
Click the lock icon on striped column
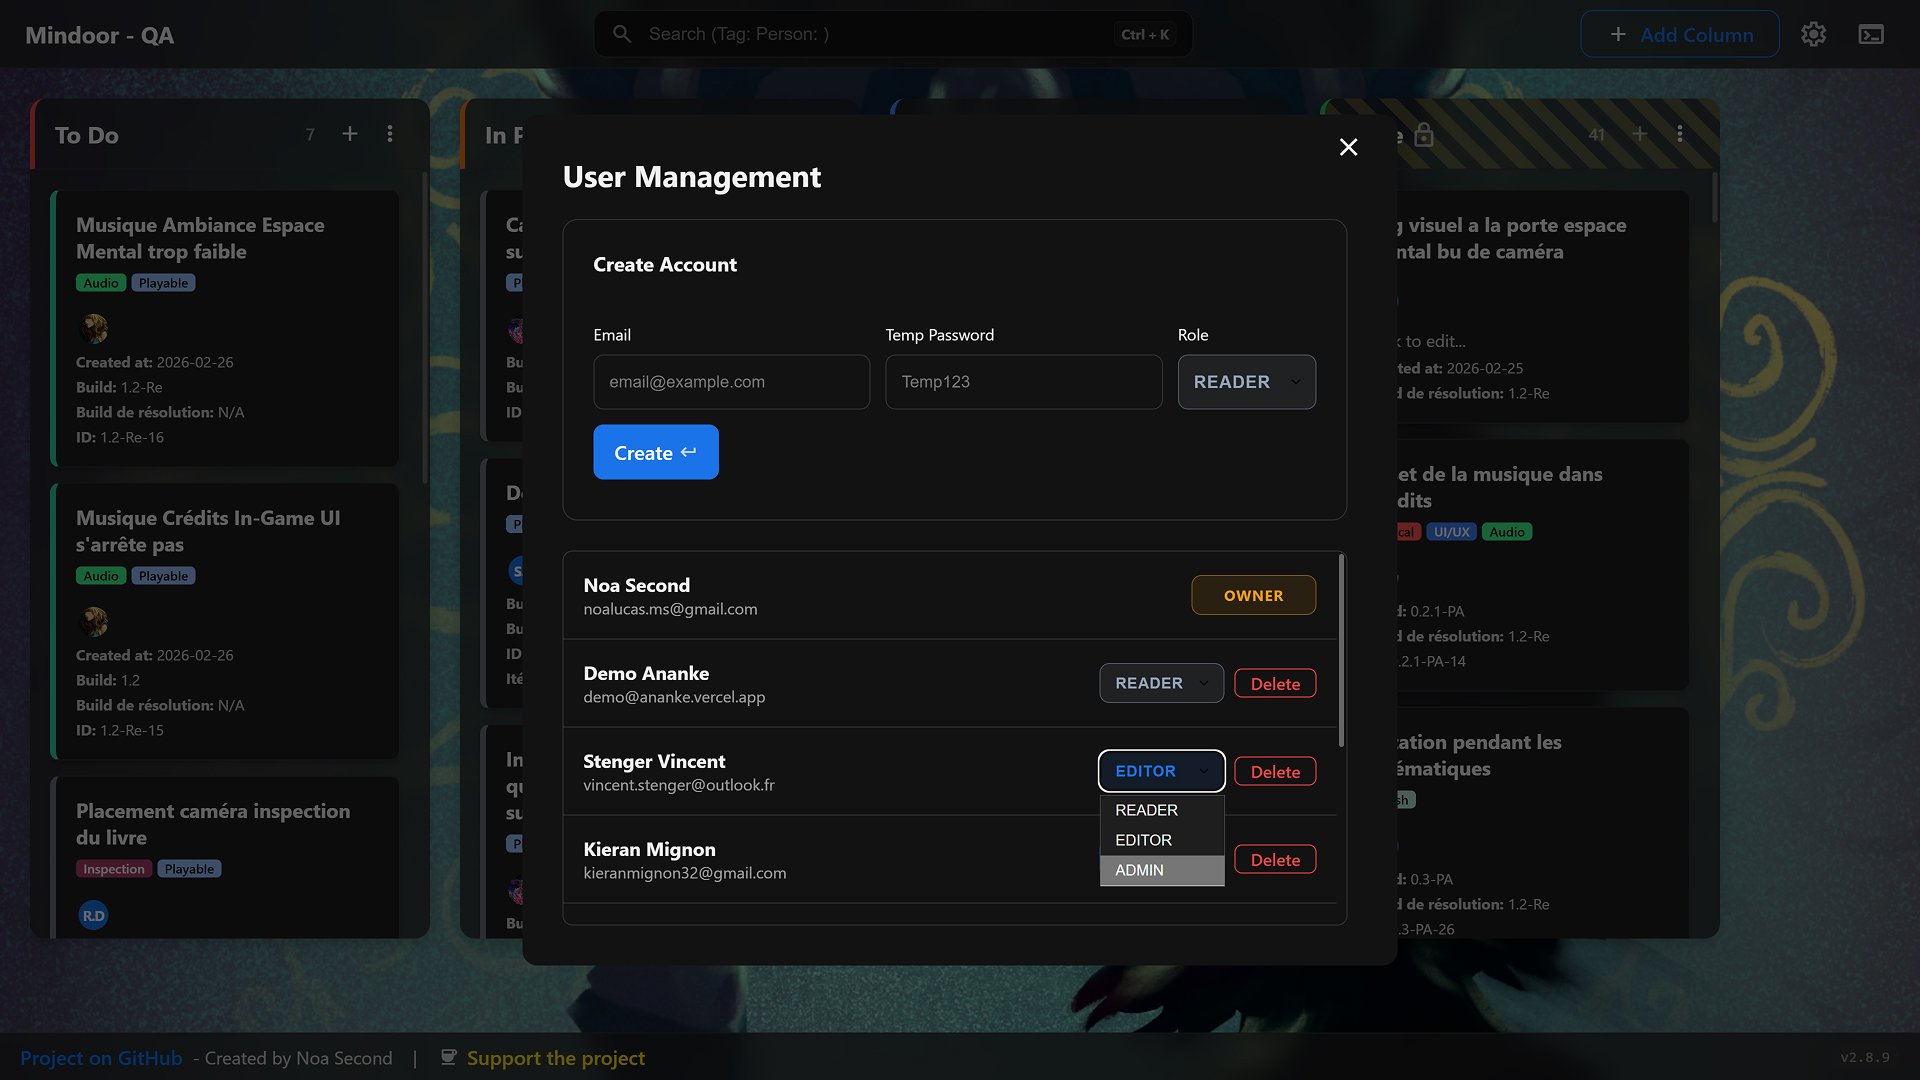pos(1424,135)
